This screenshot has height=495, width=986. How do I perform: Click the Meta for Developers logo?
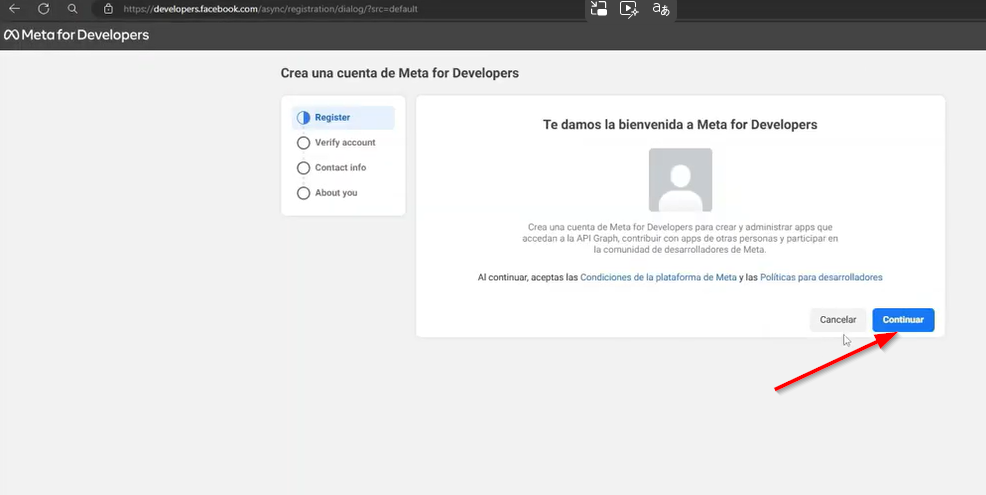(x=77, y=35)
